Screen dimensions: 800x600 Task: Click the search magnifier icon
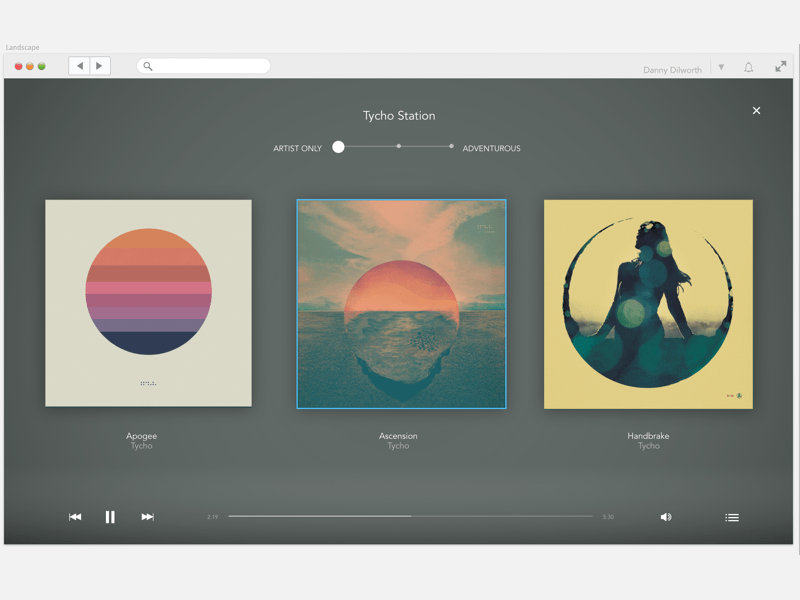point(148,66)
